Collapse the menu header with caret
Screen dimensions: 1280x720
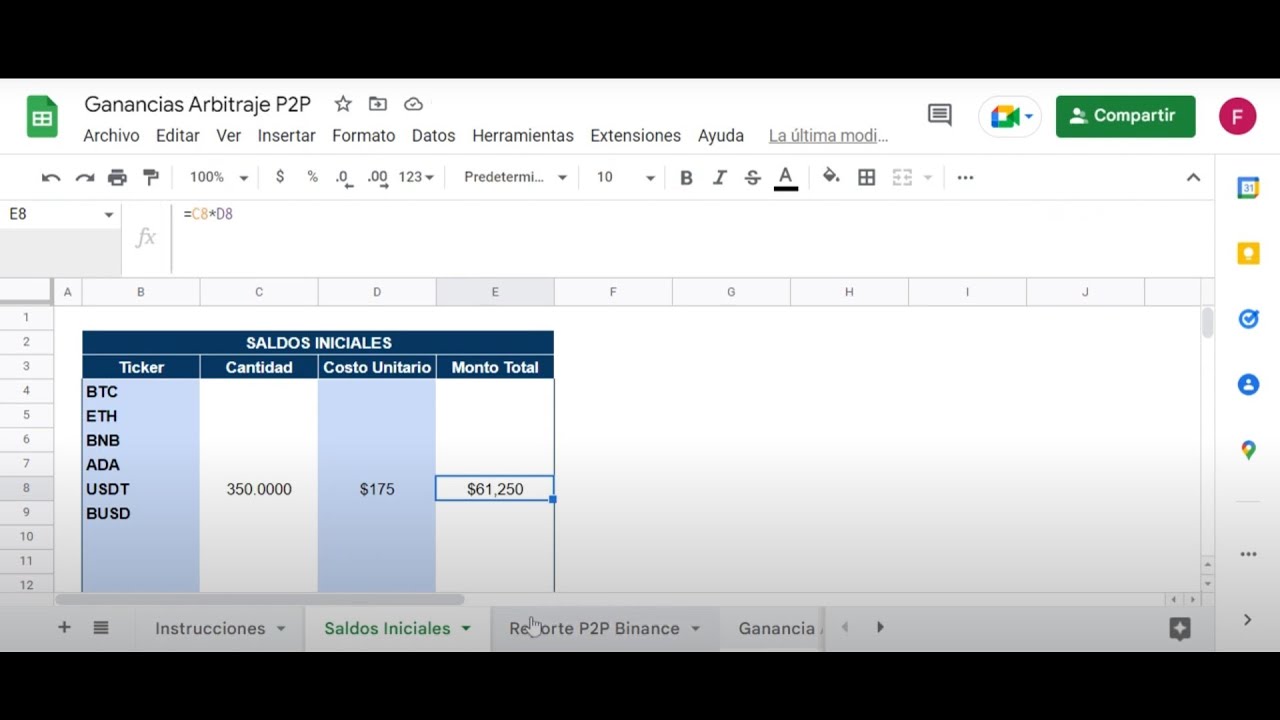[x=1193, y=177]
